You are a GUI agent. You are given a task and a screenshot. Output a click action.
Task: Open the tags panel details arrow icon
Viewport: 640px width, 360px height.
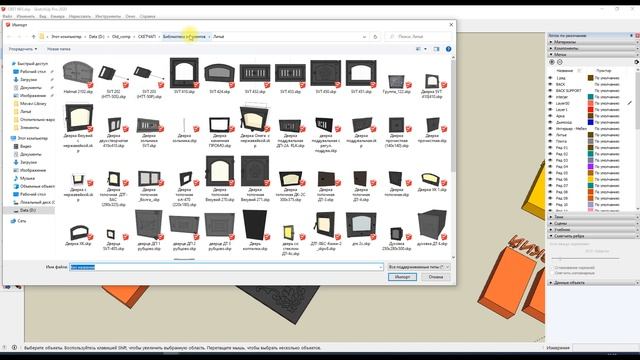[636, 62]
